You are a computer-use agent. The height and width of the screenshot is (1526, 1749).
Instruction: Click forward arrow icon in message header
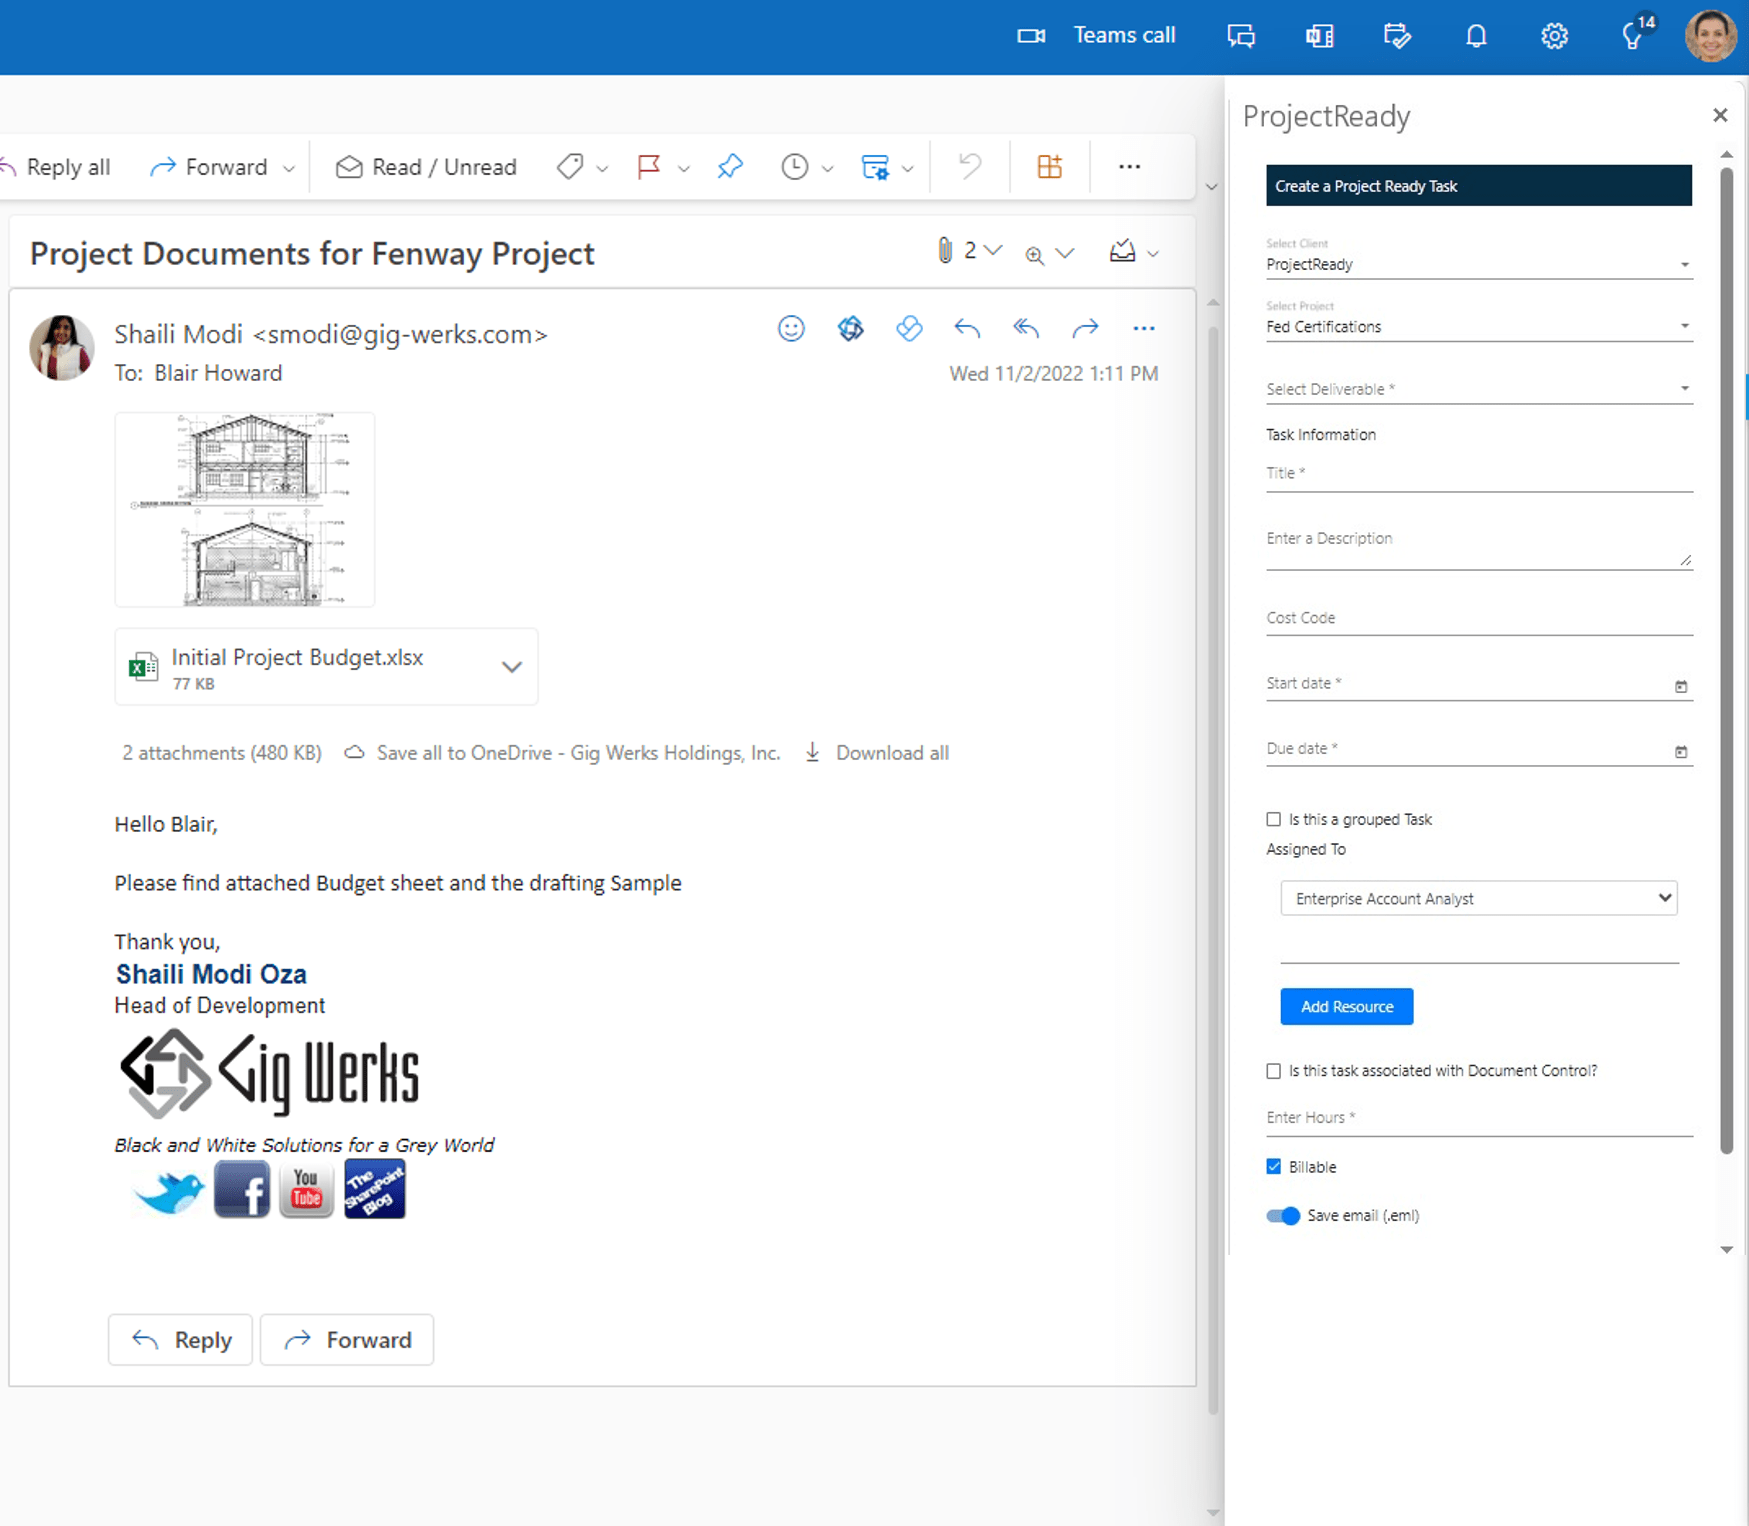pyautogui.click(x=1085, y=328)
